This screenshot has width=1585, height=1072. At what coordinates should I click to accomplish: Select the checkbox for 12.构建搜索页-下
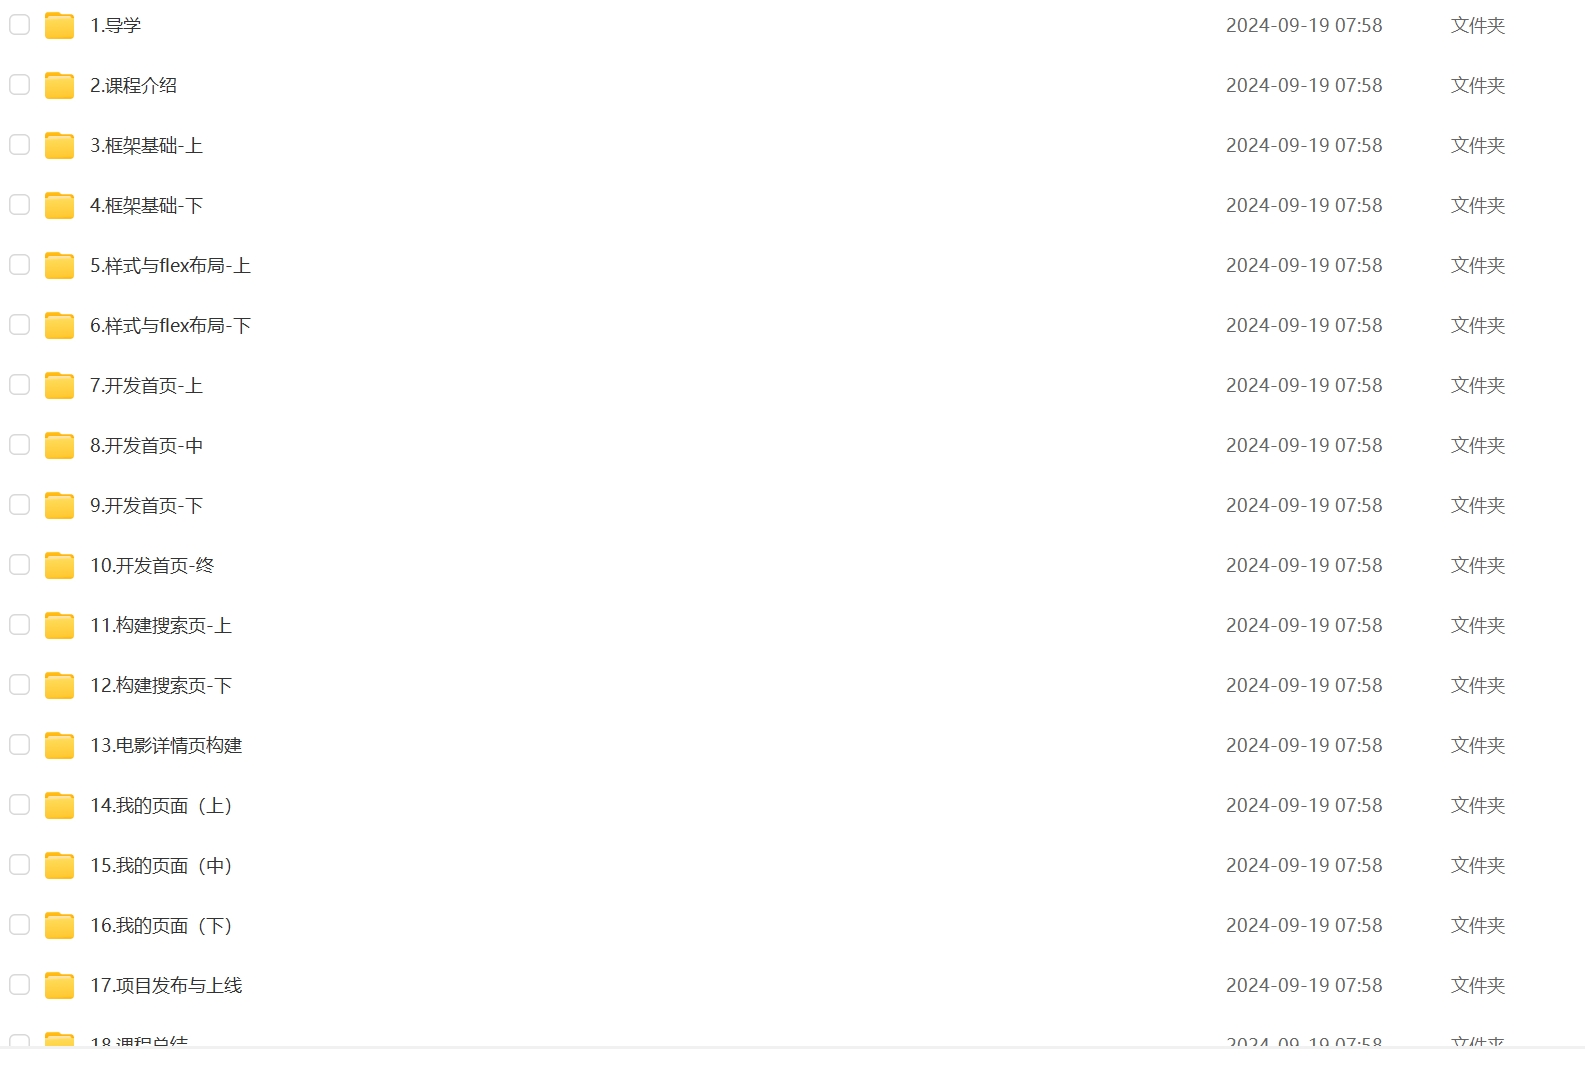click(x=20, y=685)
